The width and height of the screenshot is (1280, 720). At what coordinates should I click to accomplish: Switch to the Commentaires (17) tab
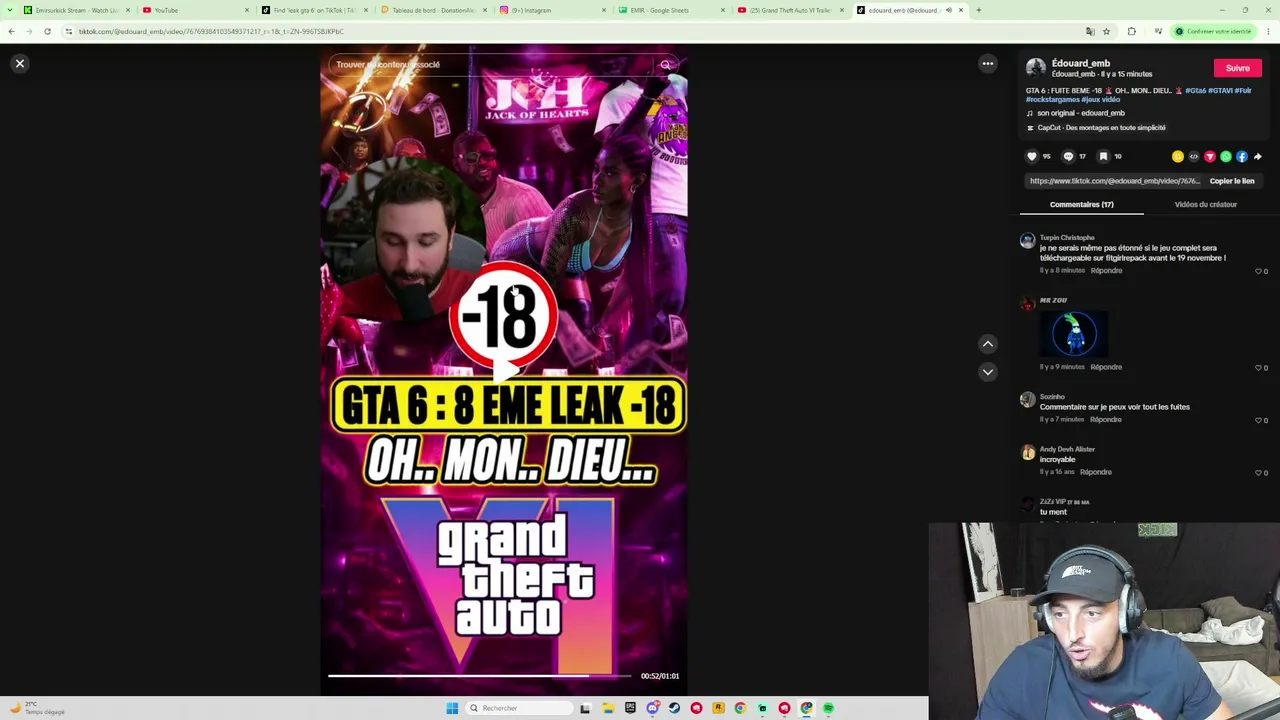coord(1082,205)
